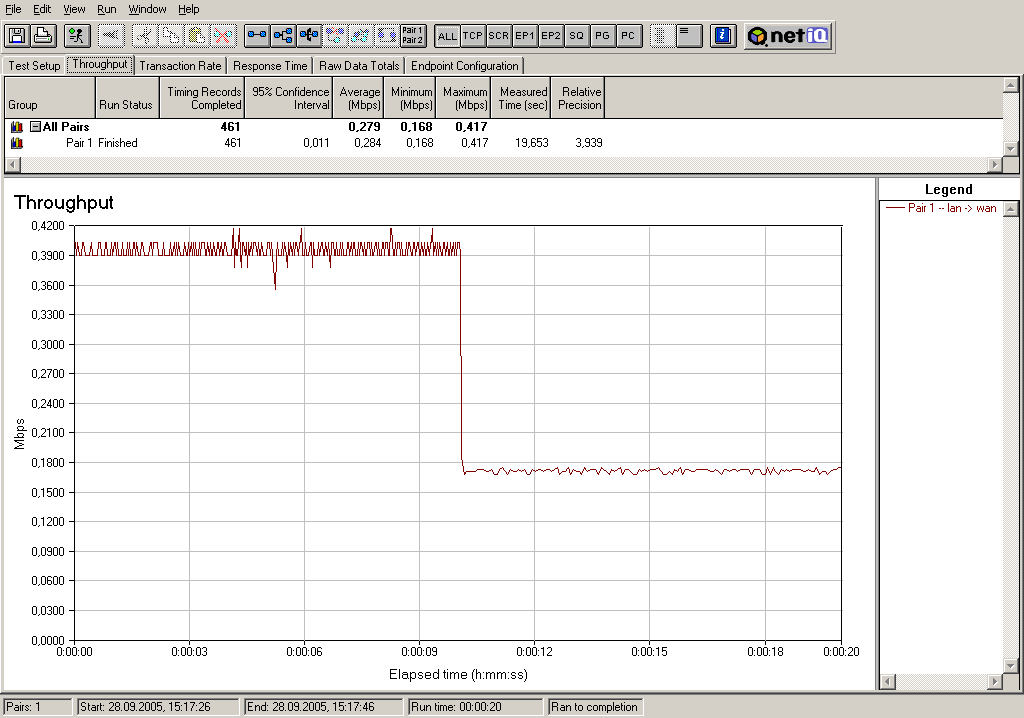Select Pair 1 lan -> wan legend entry
The width and height of the screenshot is (1024, 718).
[941, 208]
